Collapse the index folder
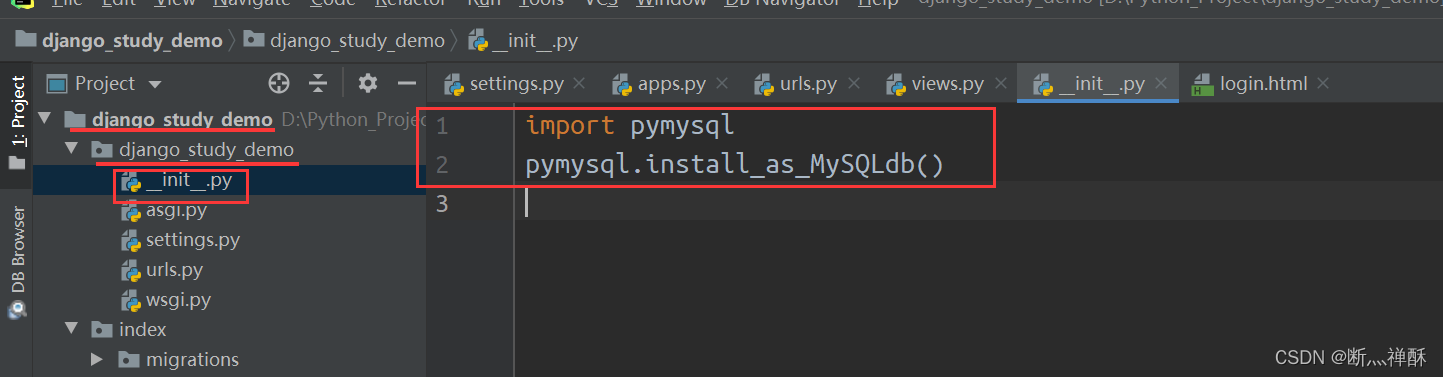 (x=71, y=329)
